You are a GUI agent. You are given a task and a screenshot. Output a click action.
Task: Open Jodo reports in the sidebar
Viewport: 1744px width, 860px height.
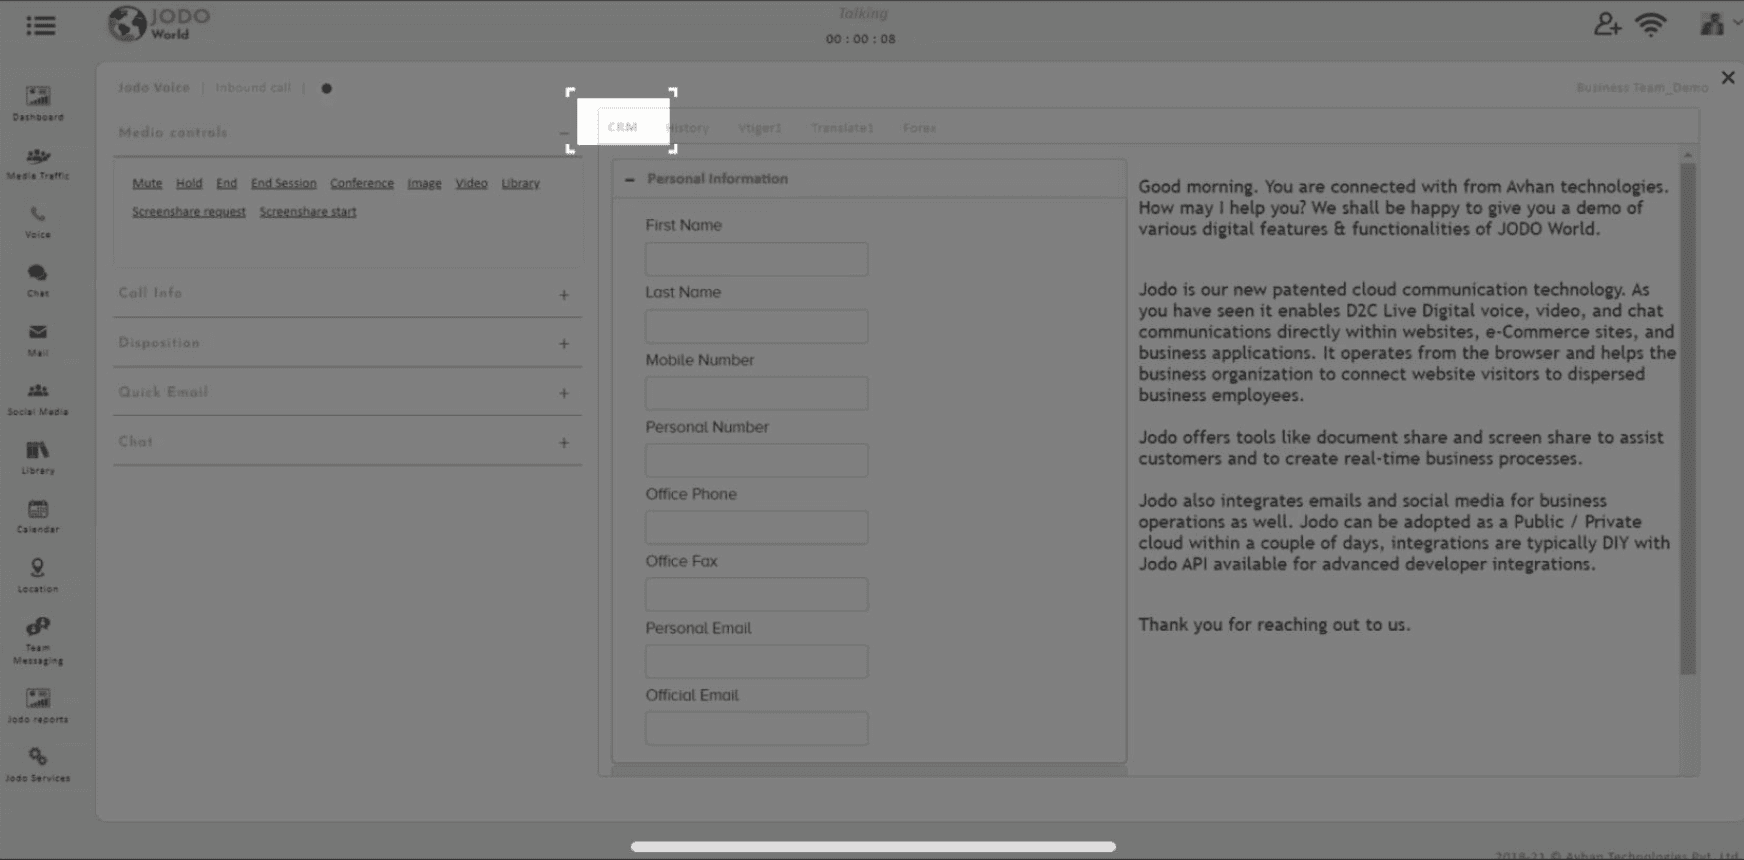coord(38,705)
